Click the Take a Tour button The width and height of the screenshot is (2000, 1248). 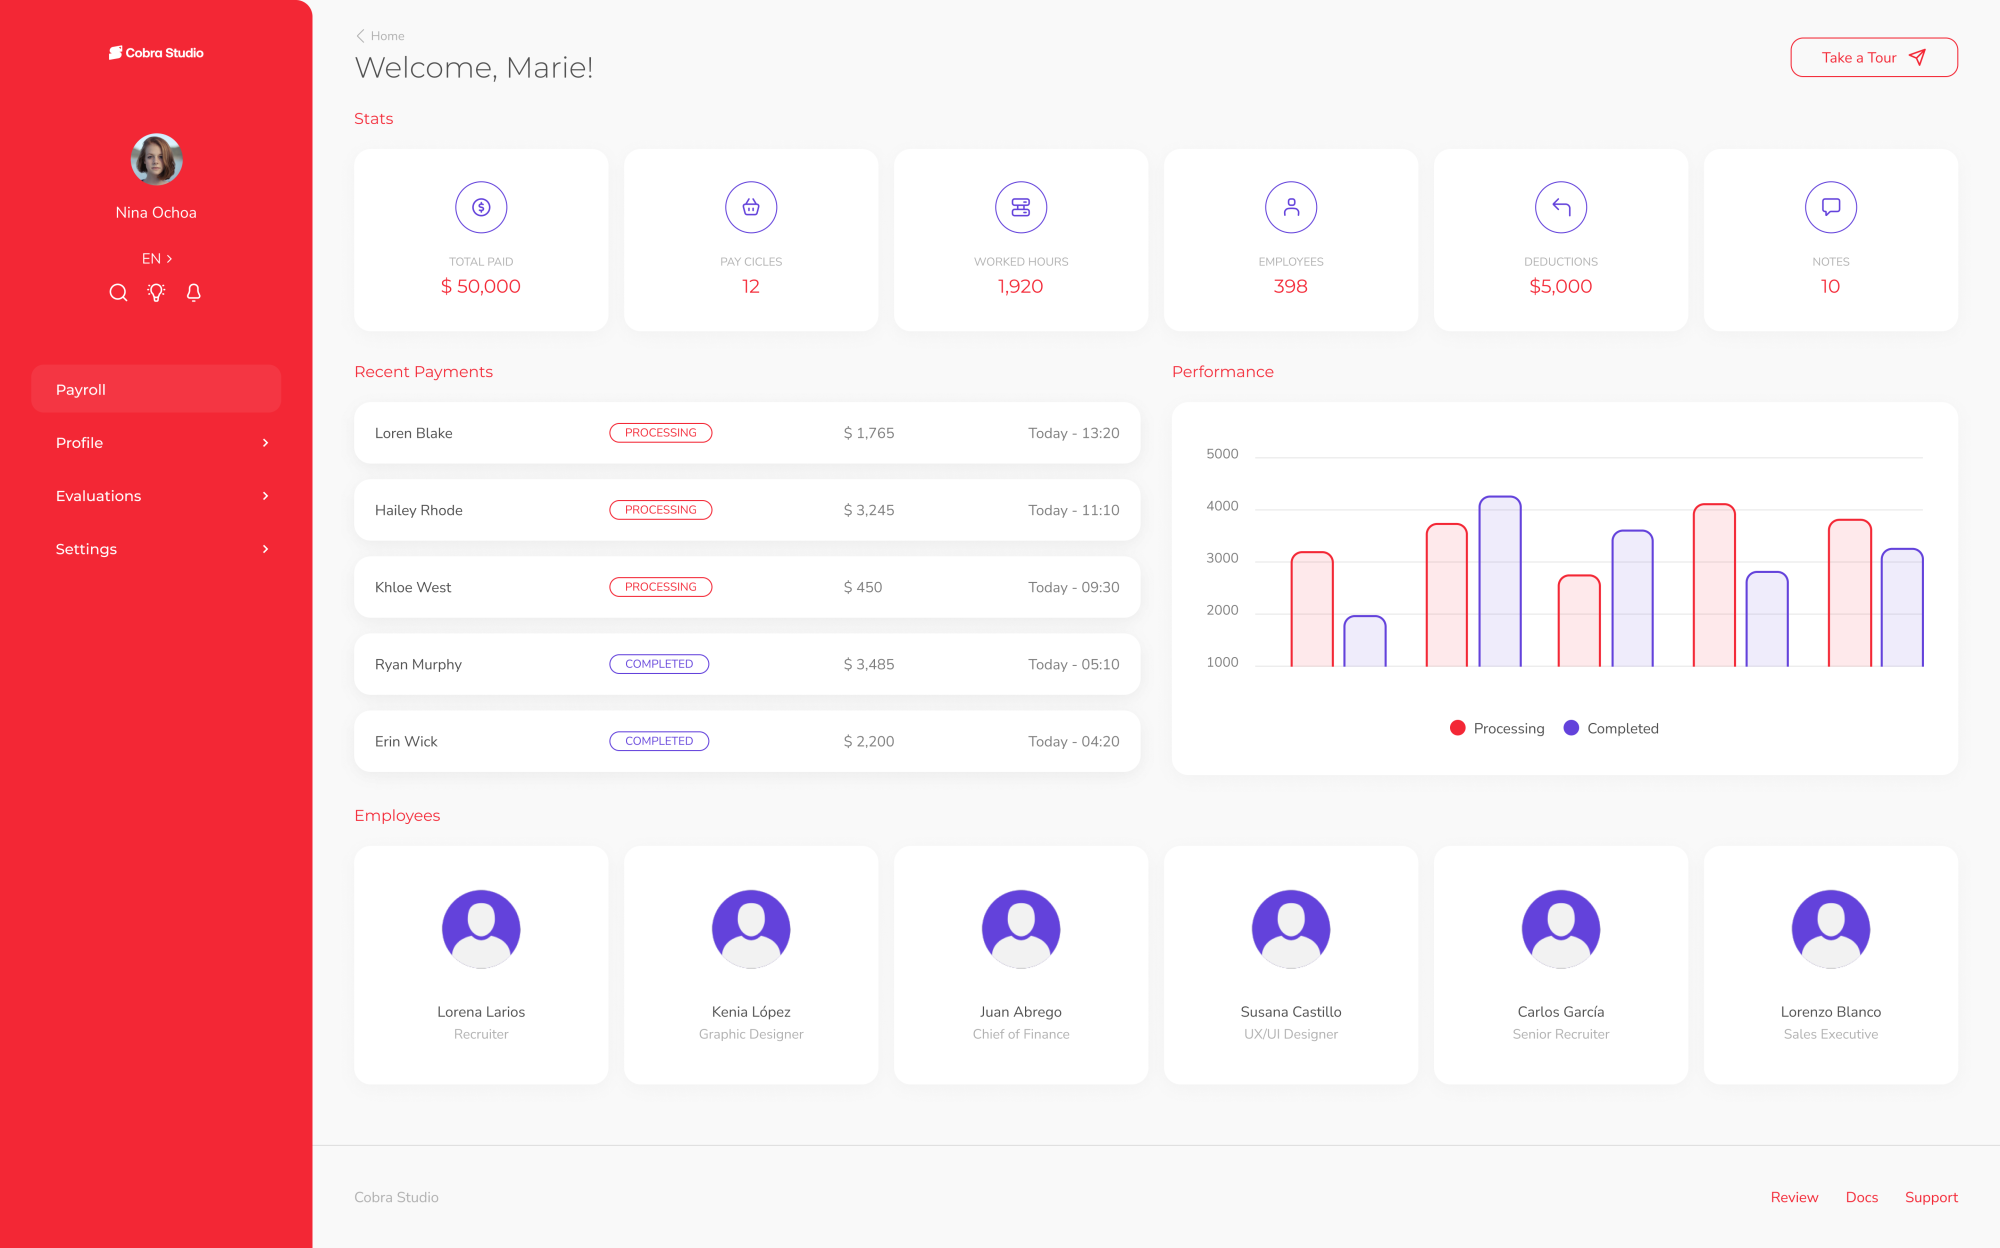[1873, 57]
